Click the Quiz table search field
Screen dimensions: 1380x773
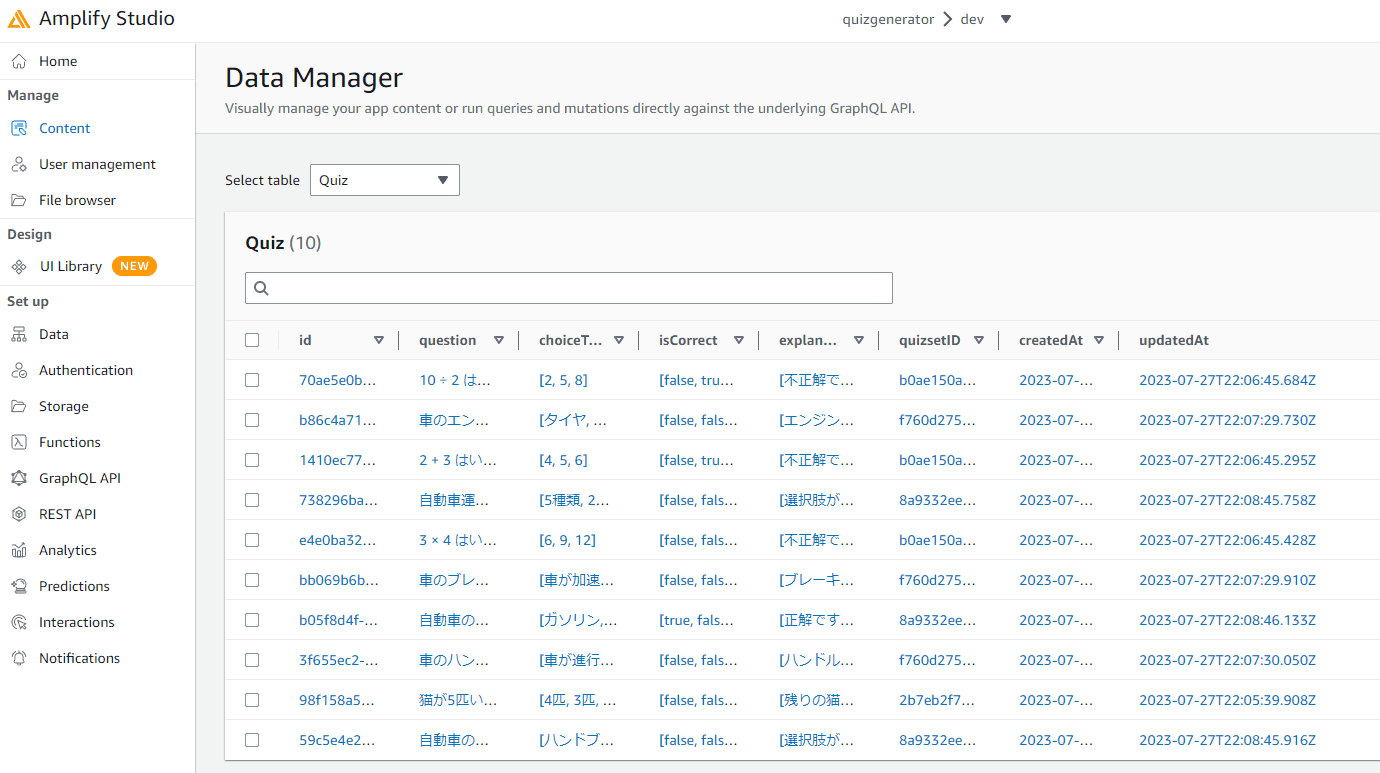(x=580, y=288)
